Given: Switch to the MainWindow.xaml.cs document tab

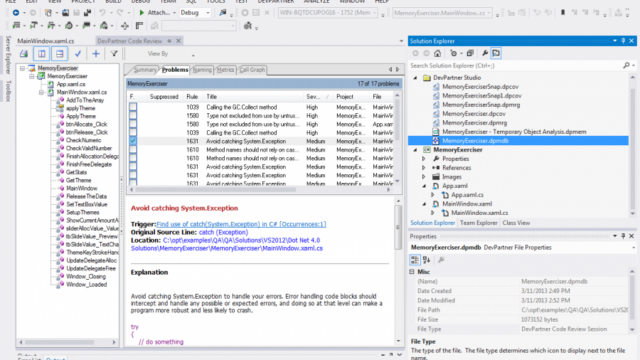Looking at the screenshot, I should tap(46, 41).
